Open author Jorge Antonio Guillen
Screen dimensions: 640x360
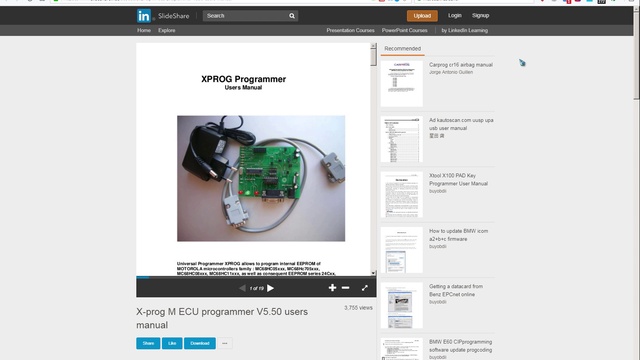[x=451, y=72]
